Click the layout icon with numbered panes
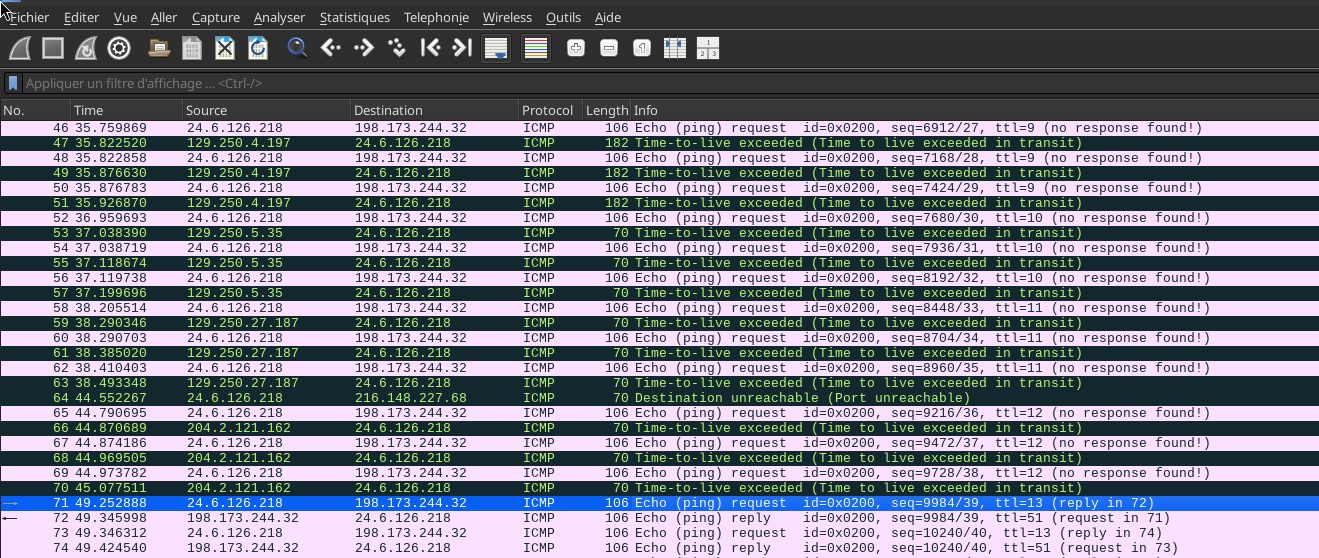The width and height of the screenshot is (1319, 558). (x=708, y=47)
